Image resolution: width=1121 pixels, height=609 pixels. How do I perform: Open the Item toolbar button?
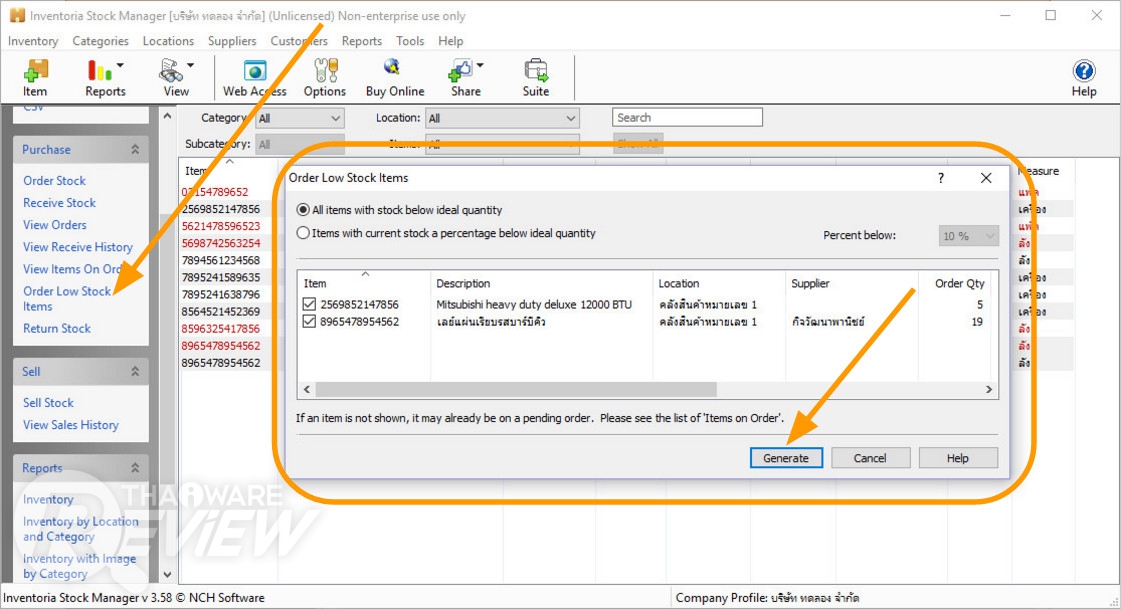tap(34, 77)
